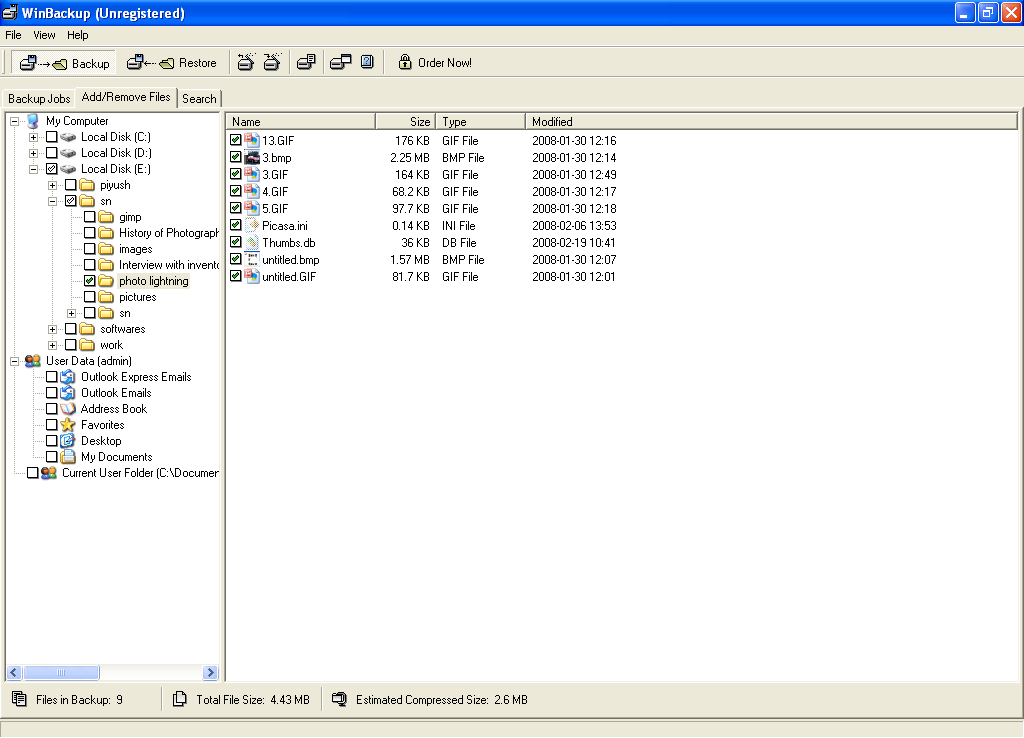This screenshot has width=1024, height=738.
Task: Sort by the Size column header
Action: 406,121
